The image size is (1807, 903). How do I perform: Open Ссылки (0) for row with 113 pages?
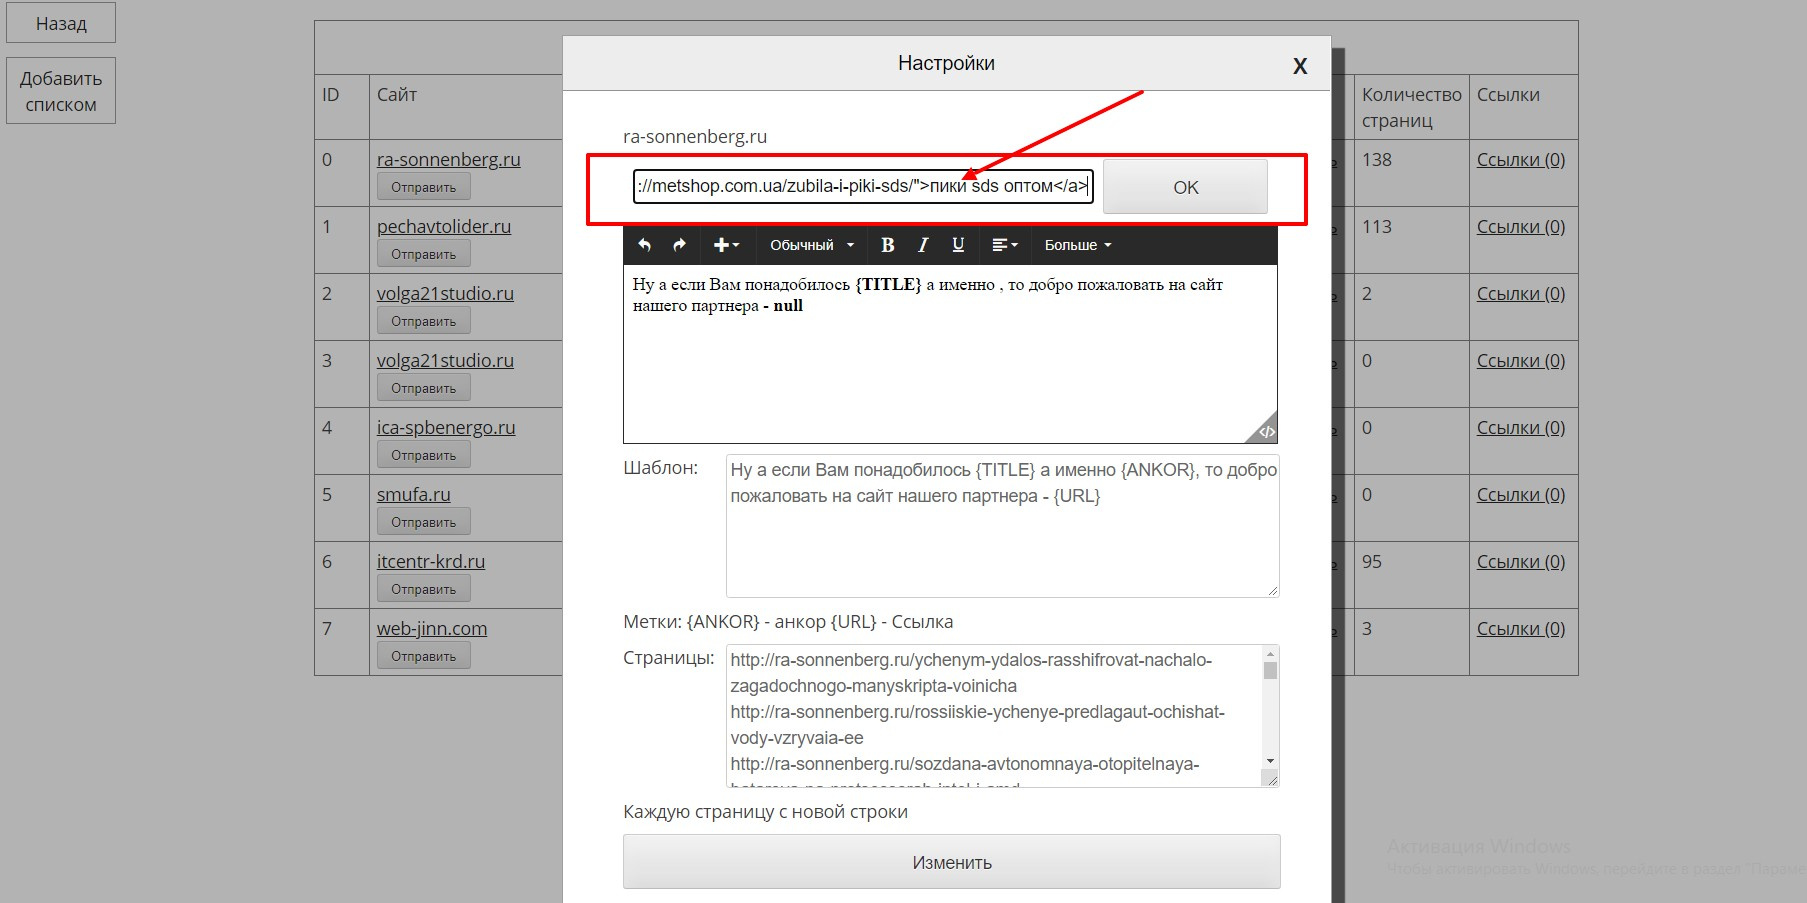[1521, 226]
